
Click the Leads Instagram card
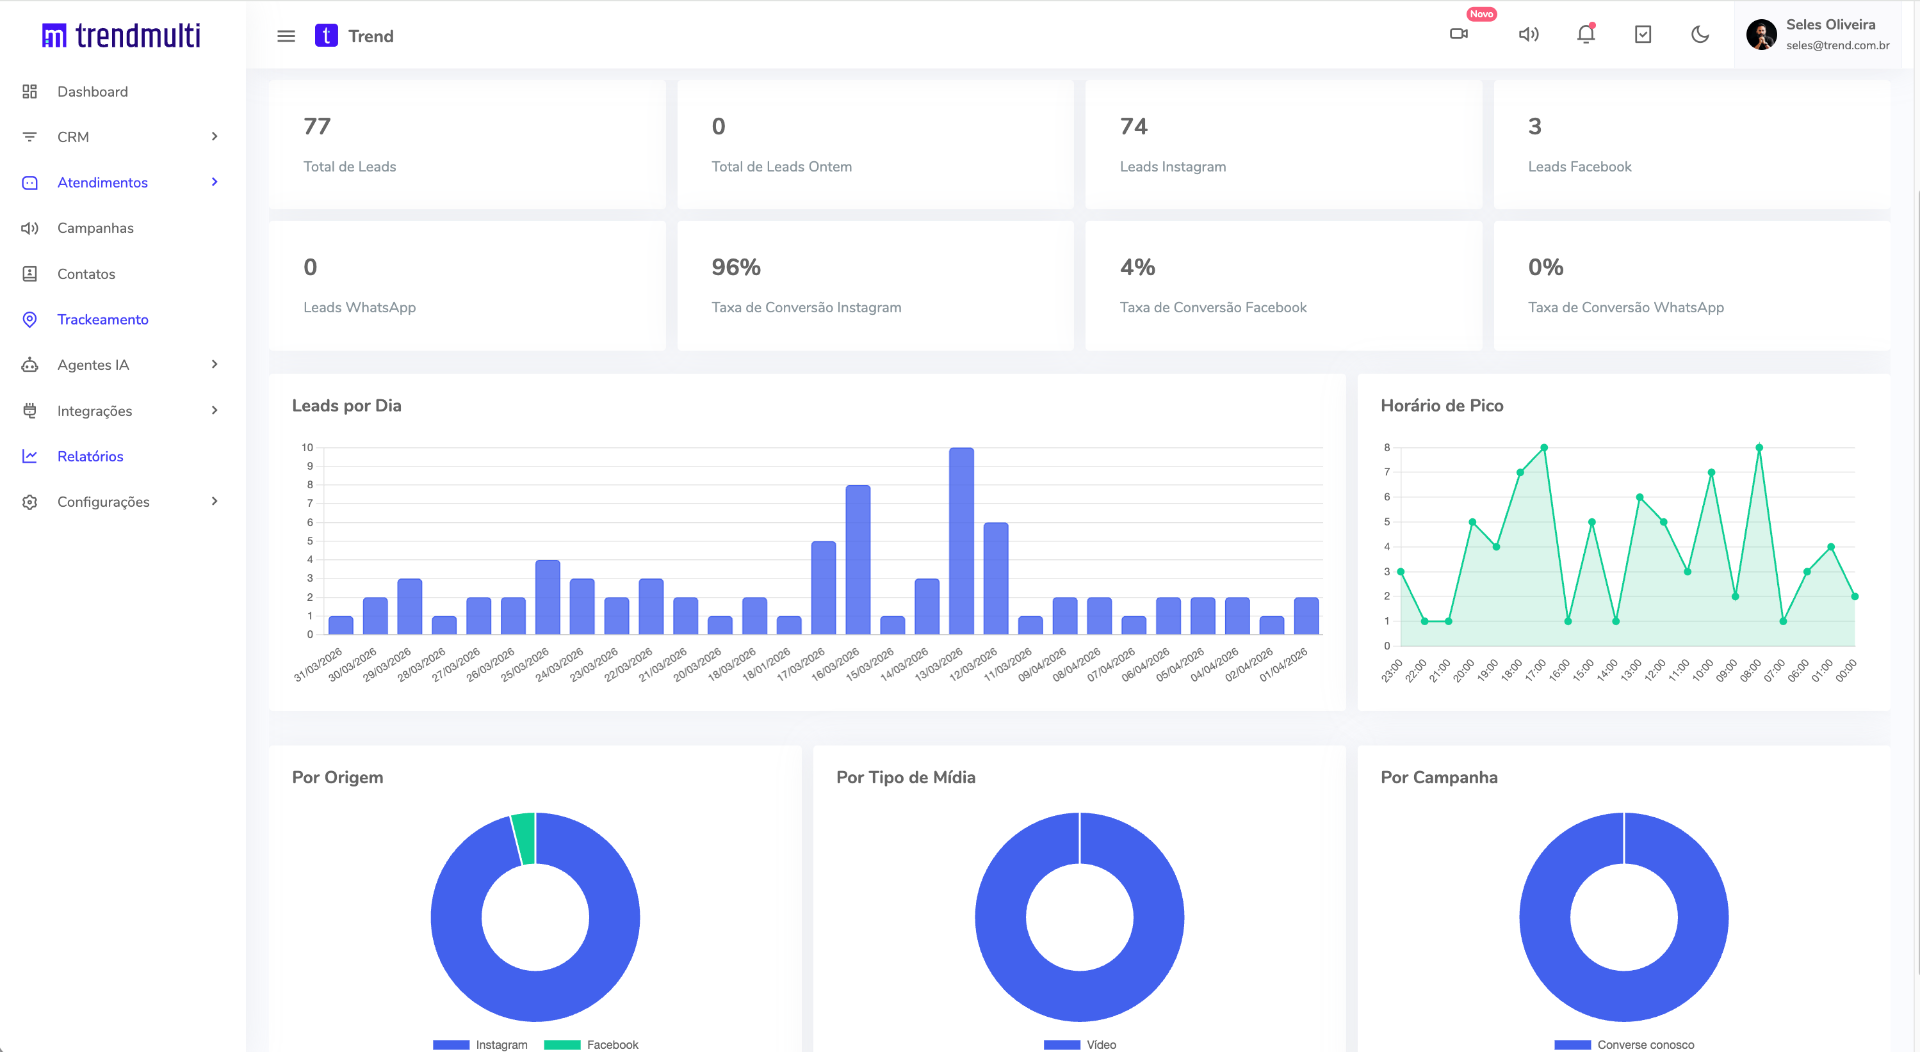(x=1283, y=145)
